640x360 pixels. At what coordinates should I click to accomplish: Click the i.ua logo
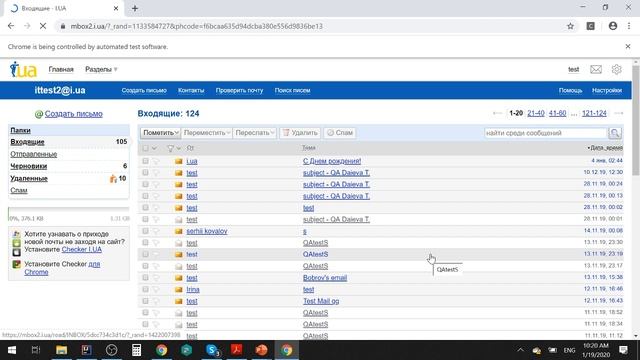point(23,69)
